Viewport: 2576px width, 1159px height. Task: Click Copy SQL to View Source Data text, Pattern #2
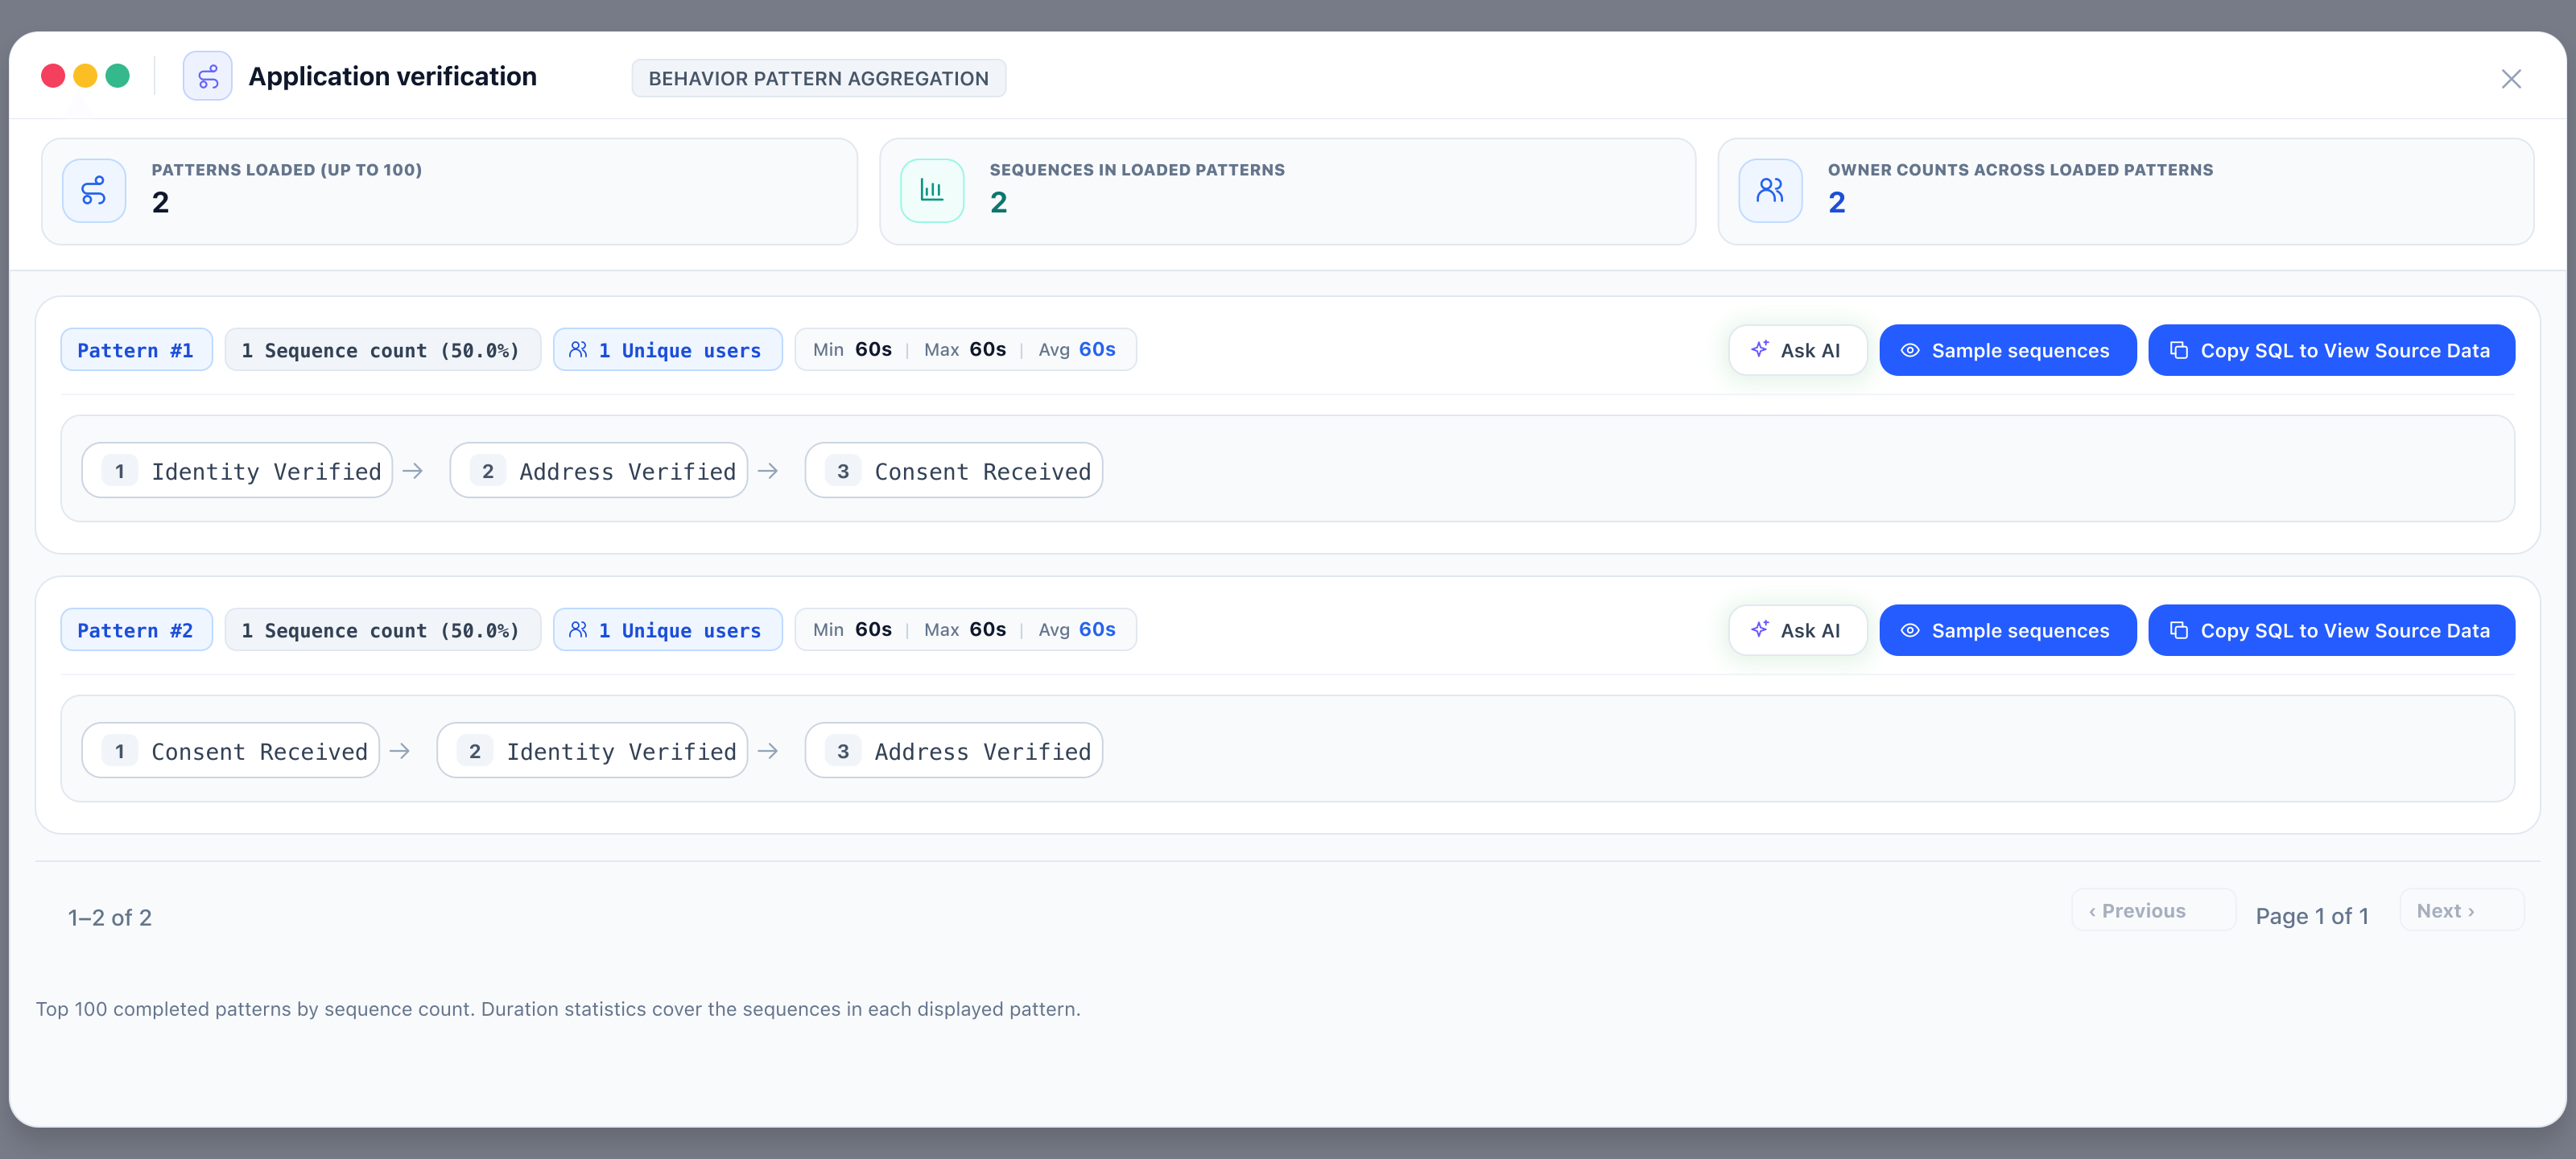tap(2345, 630)
